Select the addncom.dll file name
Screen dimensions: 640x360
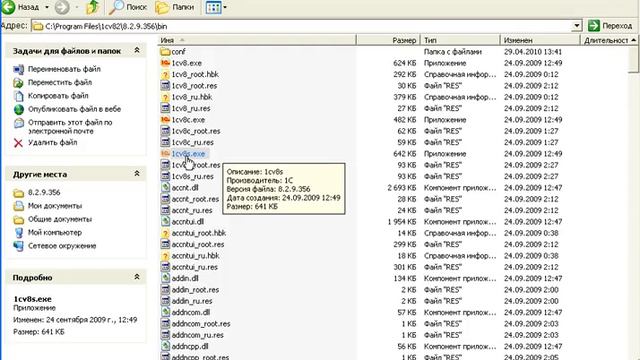click(191, 313)
